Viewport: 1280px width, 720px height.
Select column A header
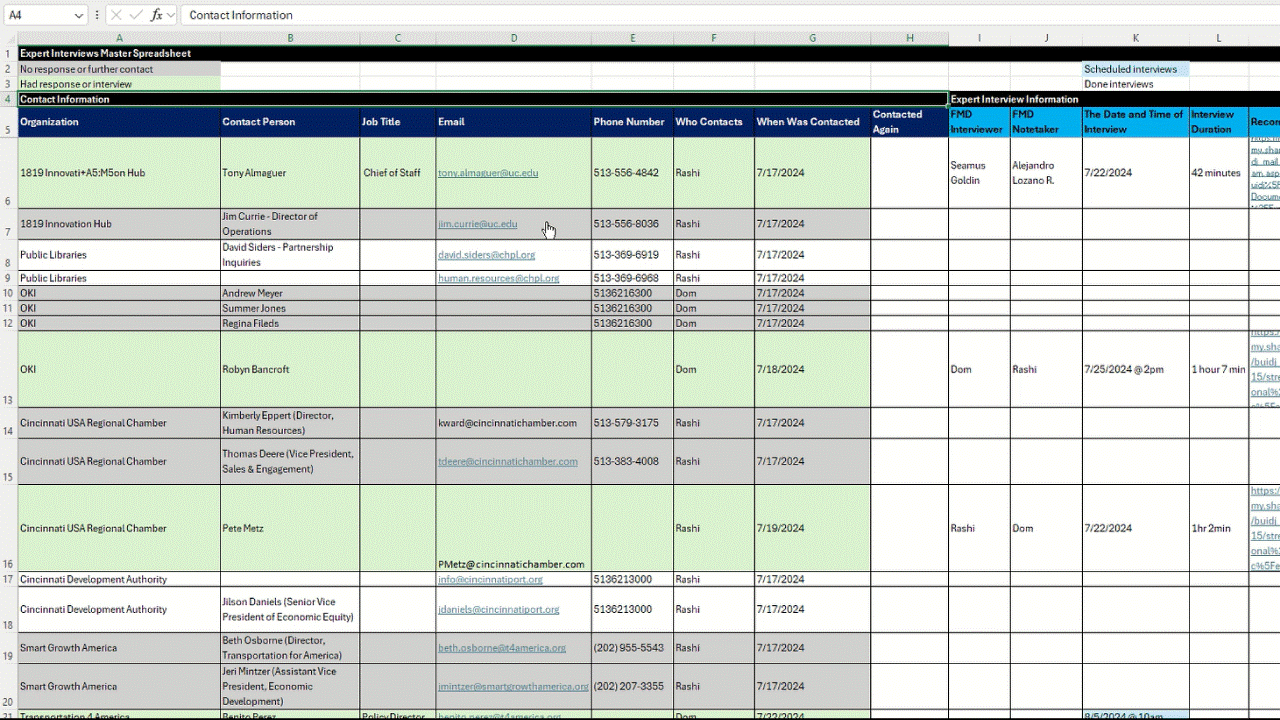click(x=119, y=38)
